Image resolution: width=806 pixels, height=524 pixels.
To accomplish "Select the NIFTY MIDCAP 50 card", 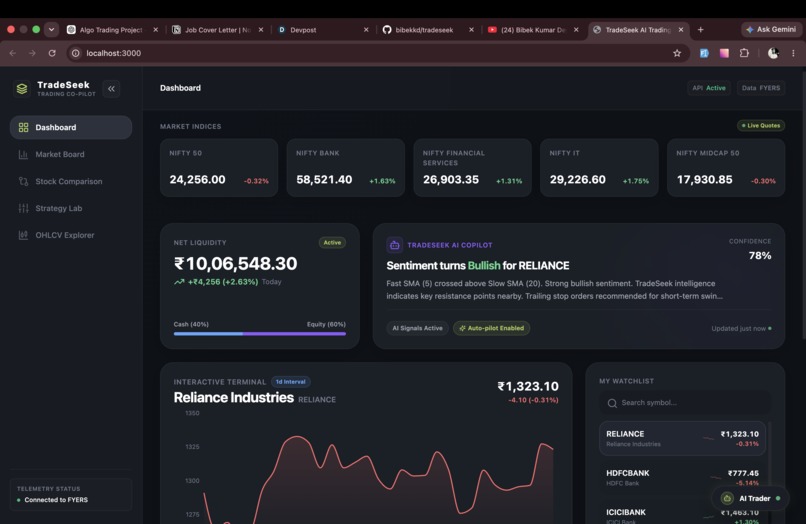I will 726,168.
